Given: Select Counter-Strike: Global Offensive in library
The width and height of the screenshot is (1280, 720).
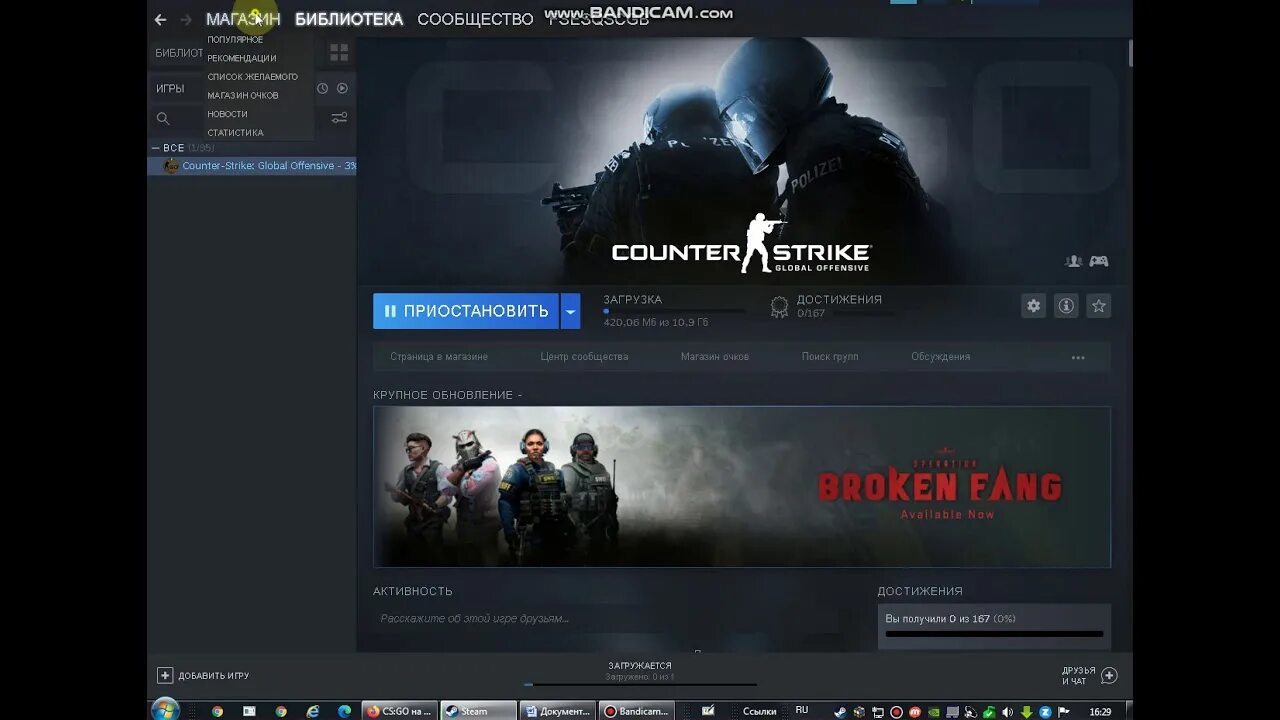Looking at the screenshot, I should click(x=252, y=166).
